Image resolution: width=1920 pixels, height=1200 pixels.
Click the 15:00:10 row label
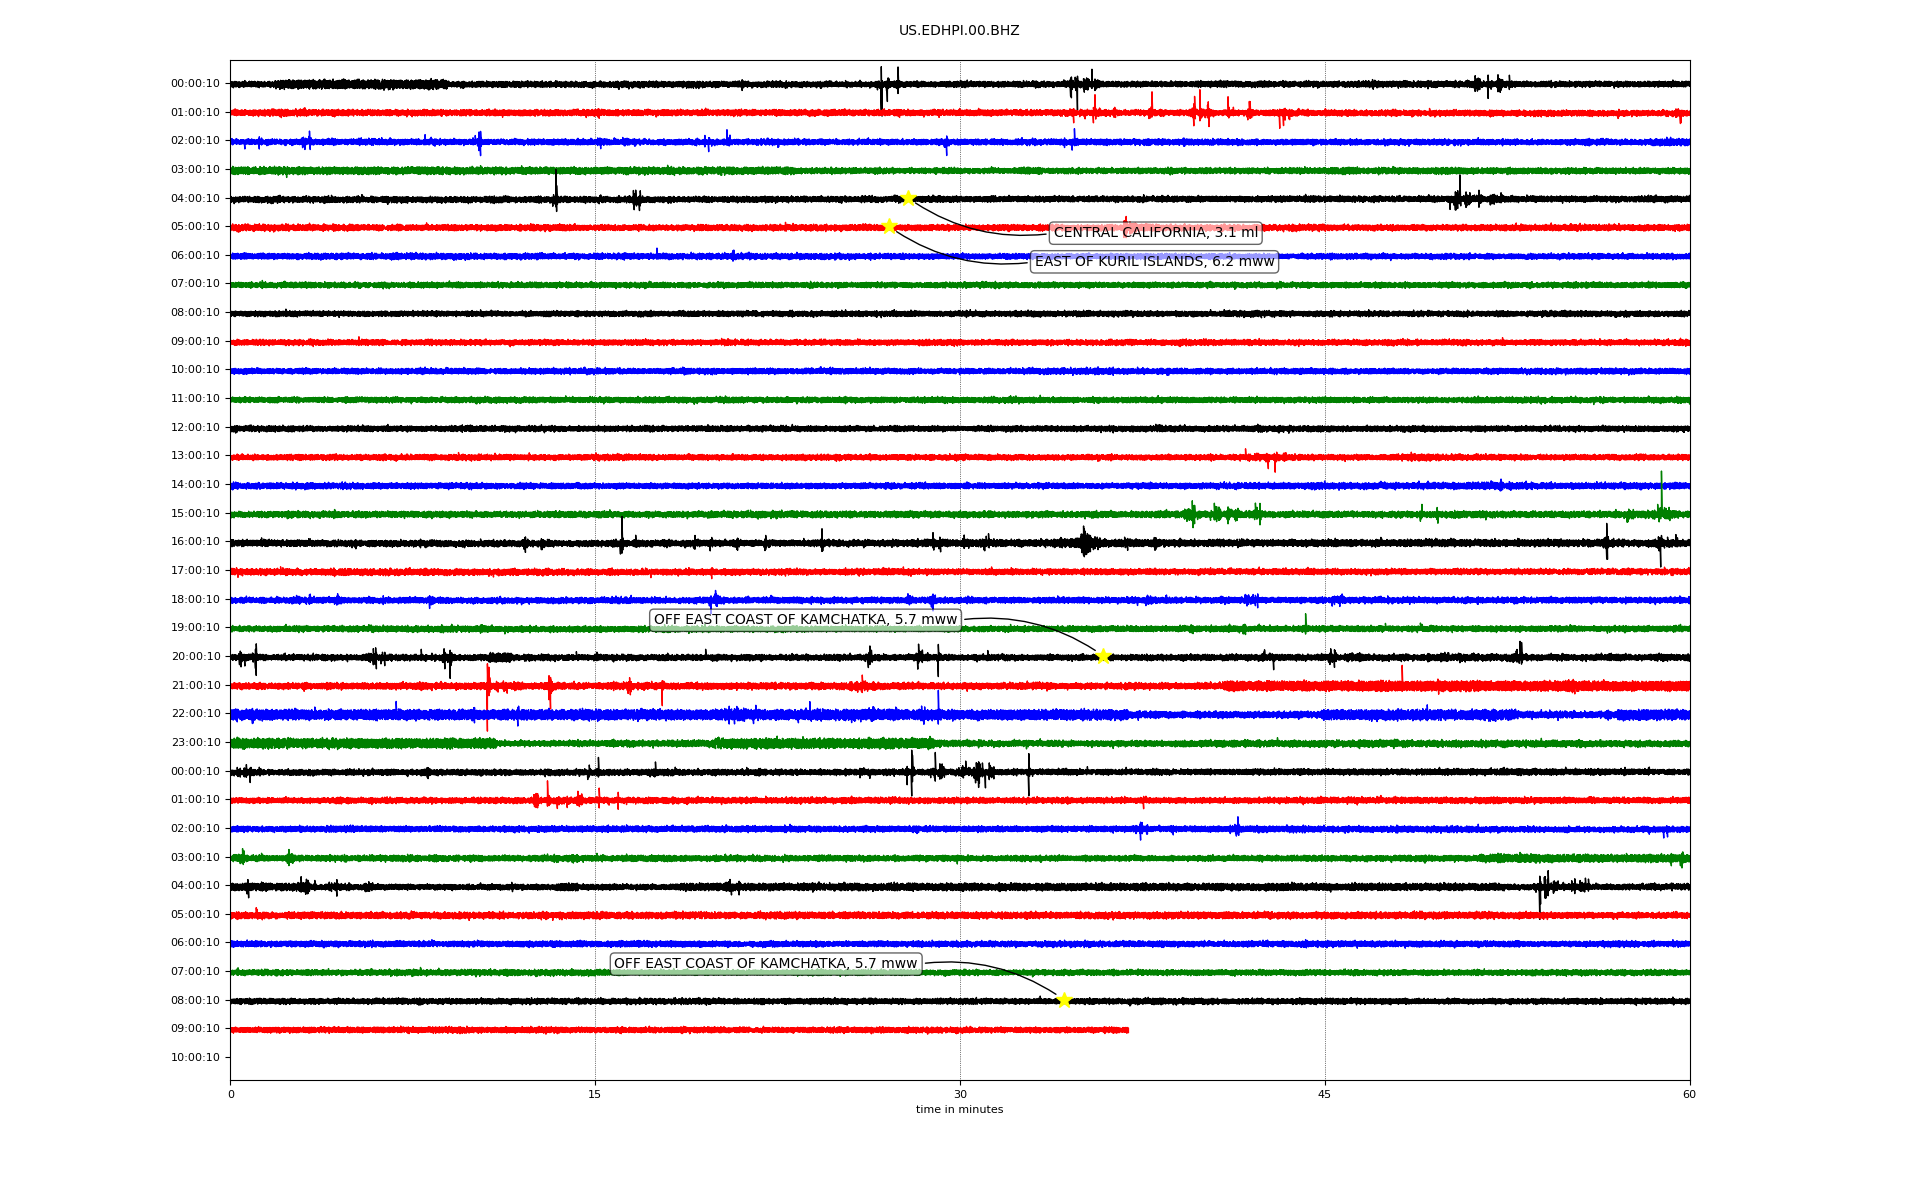tap(195, 514)
